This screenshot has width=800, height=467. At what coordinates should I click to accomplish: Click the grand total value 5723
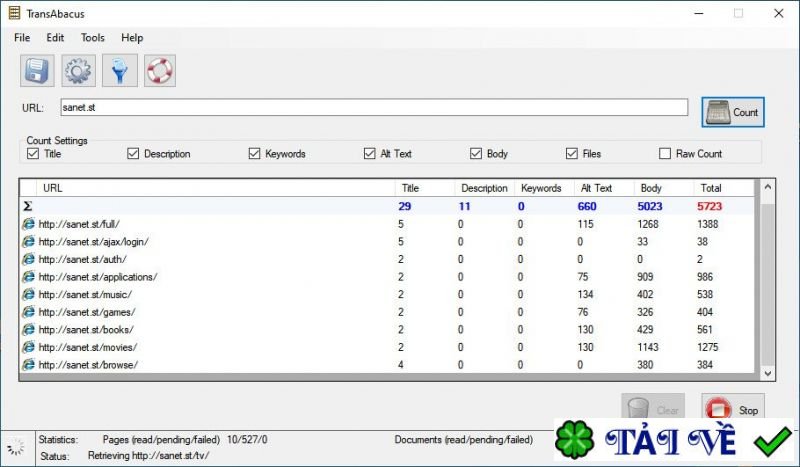(x=709, y=206)
